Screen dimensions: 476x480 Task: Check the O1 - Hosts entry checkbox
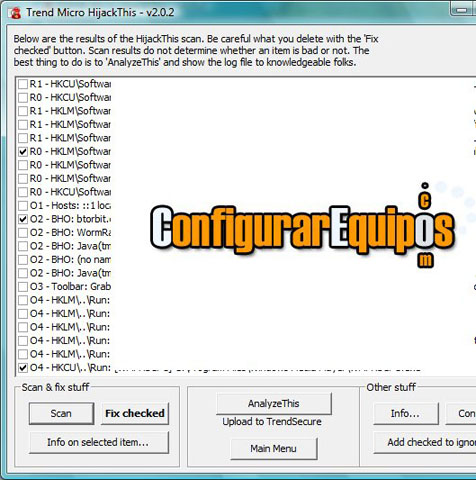pos(23,205)
